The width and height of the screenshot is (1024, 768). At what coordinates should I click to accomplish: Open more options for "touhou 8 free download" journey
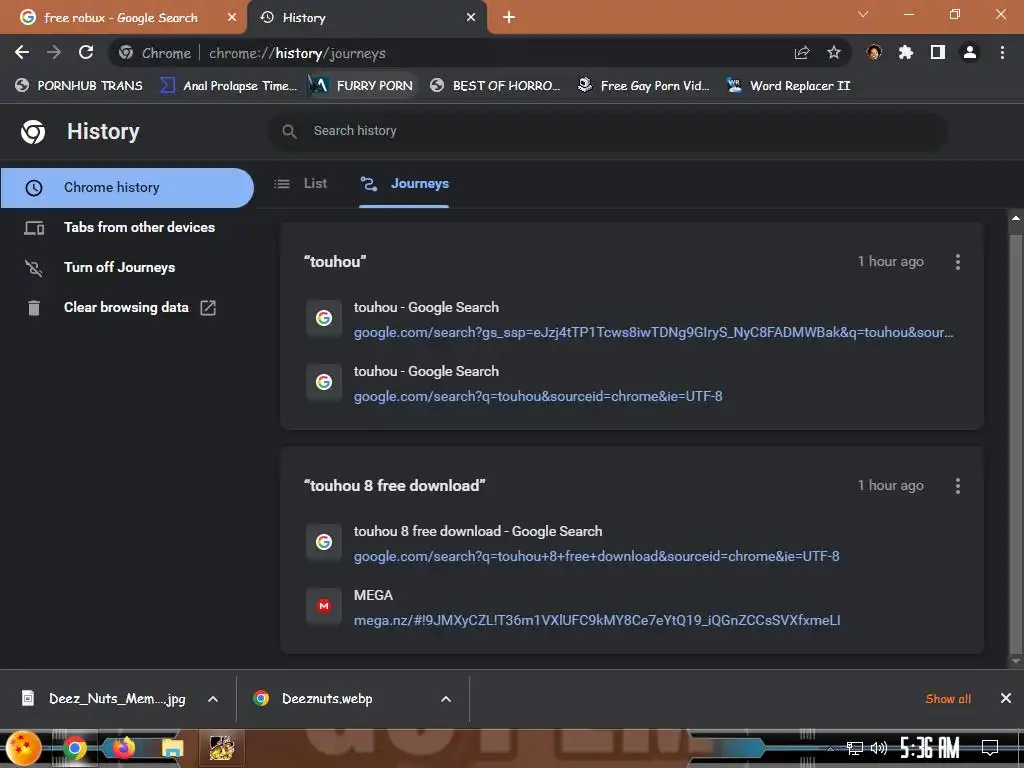pos(957,486)
